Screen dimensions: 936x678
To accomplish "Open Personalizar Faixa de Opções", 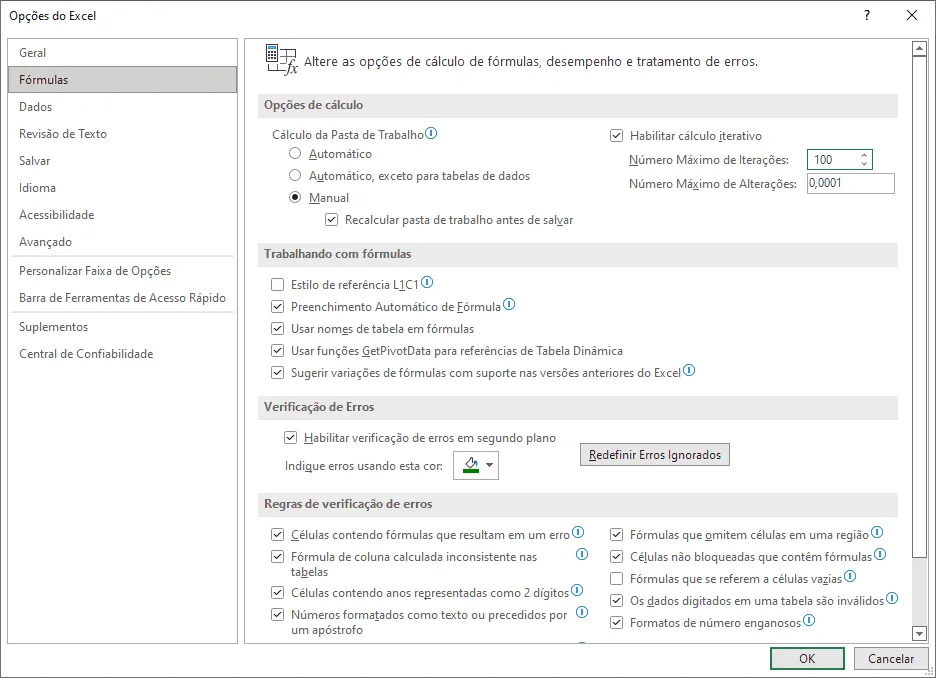I will (122, 271).
